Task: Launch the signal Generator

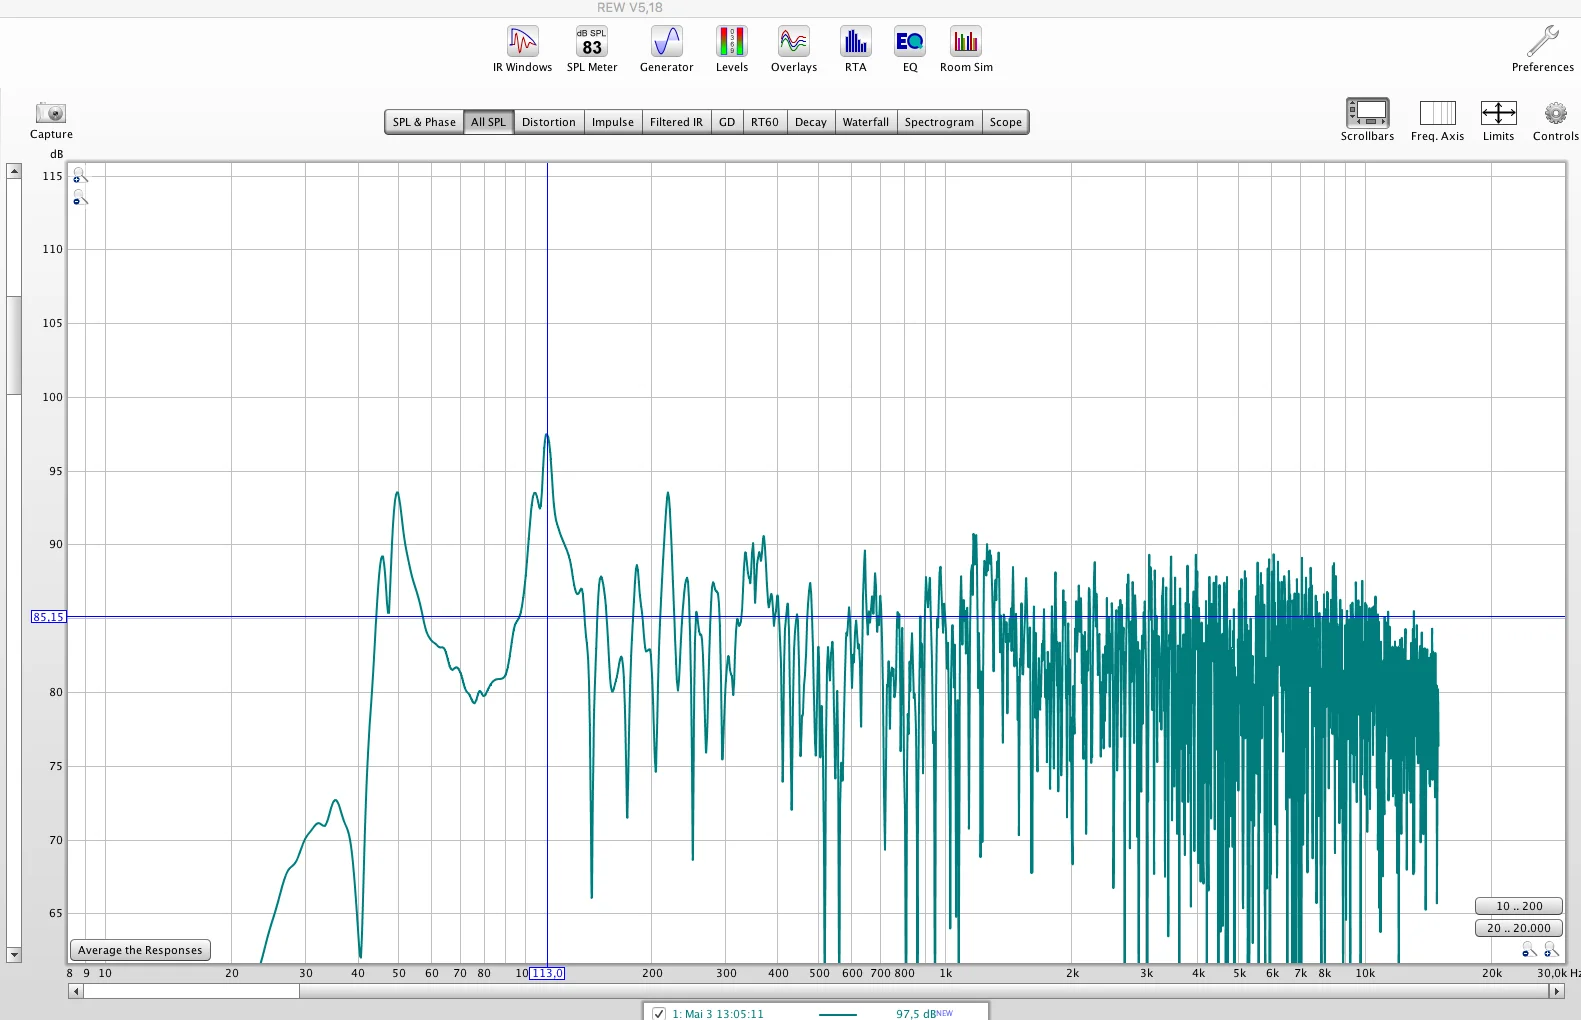Action: (x=666, y=49)
